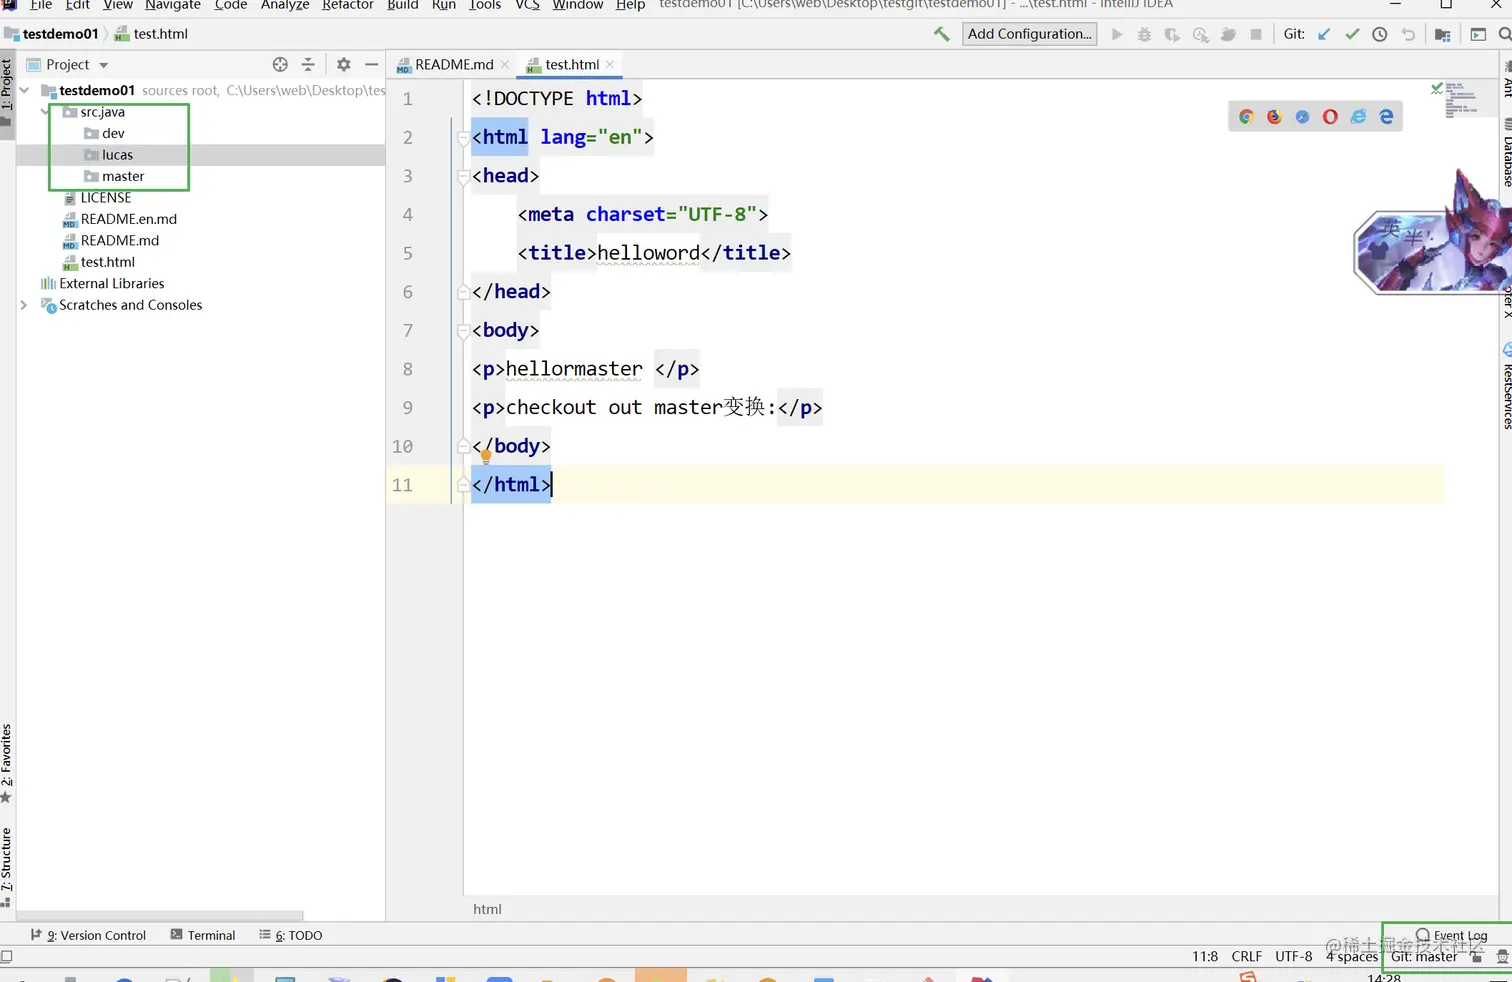
Task: Expand Scratches and Consoles node
Action: pos(24,305)
